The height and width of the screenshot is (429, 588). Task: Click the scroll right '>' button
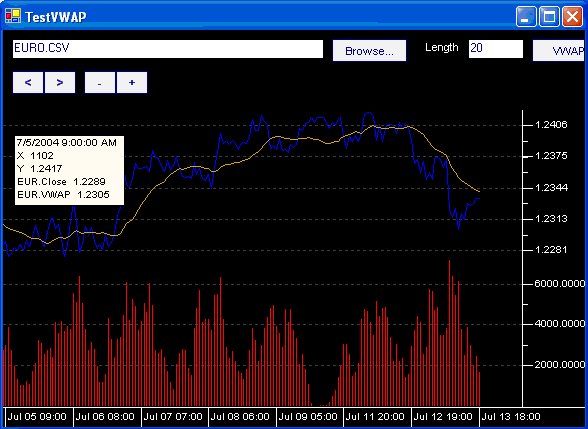click(60, 82)
